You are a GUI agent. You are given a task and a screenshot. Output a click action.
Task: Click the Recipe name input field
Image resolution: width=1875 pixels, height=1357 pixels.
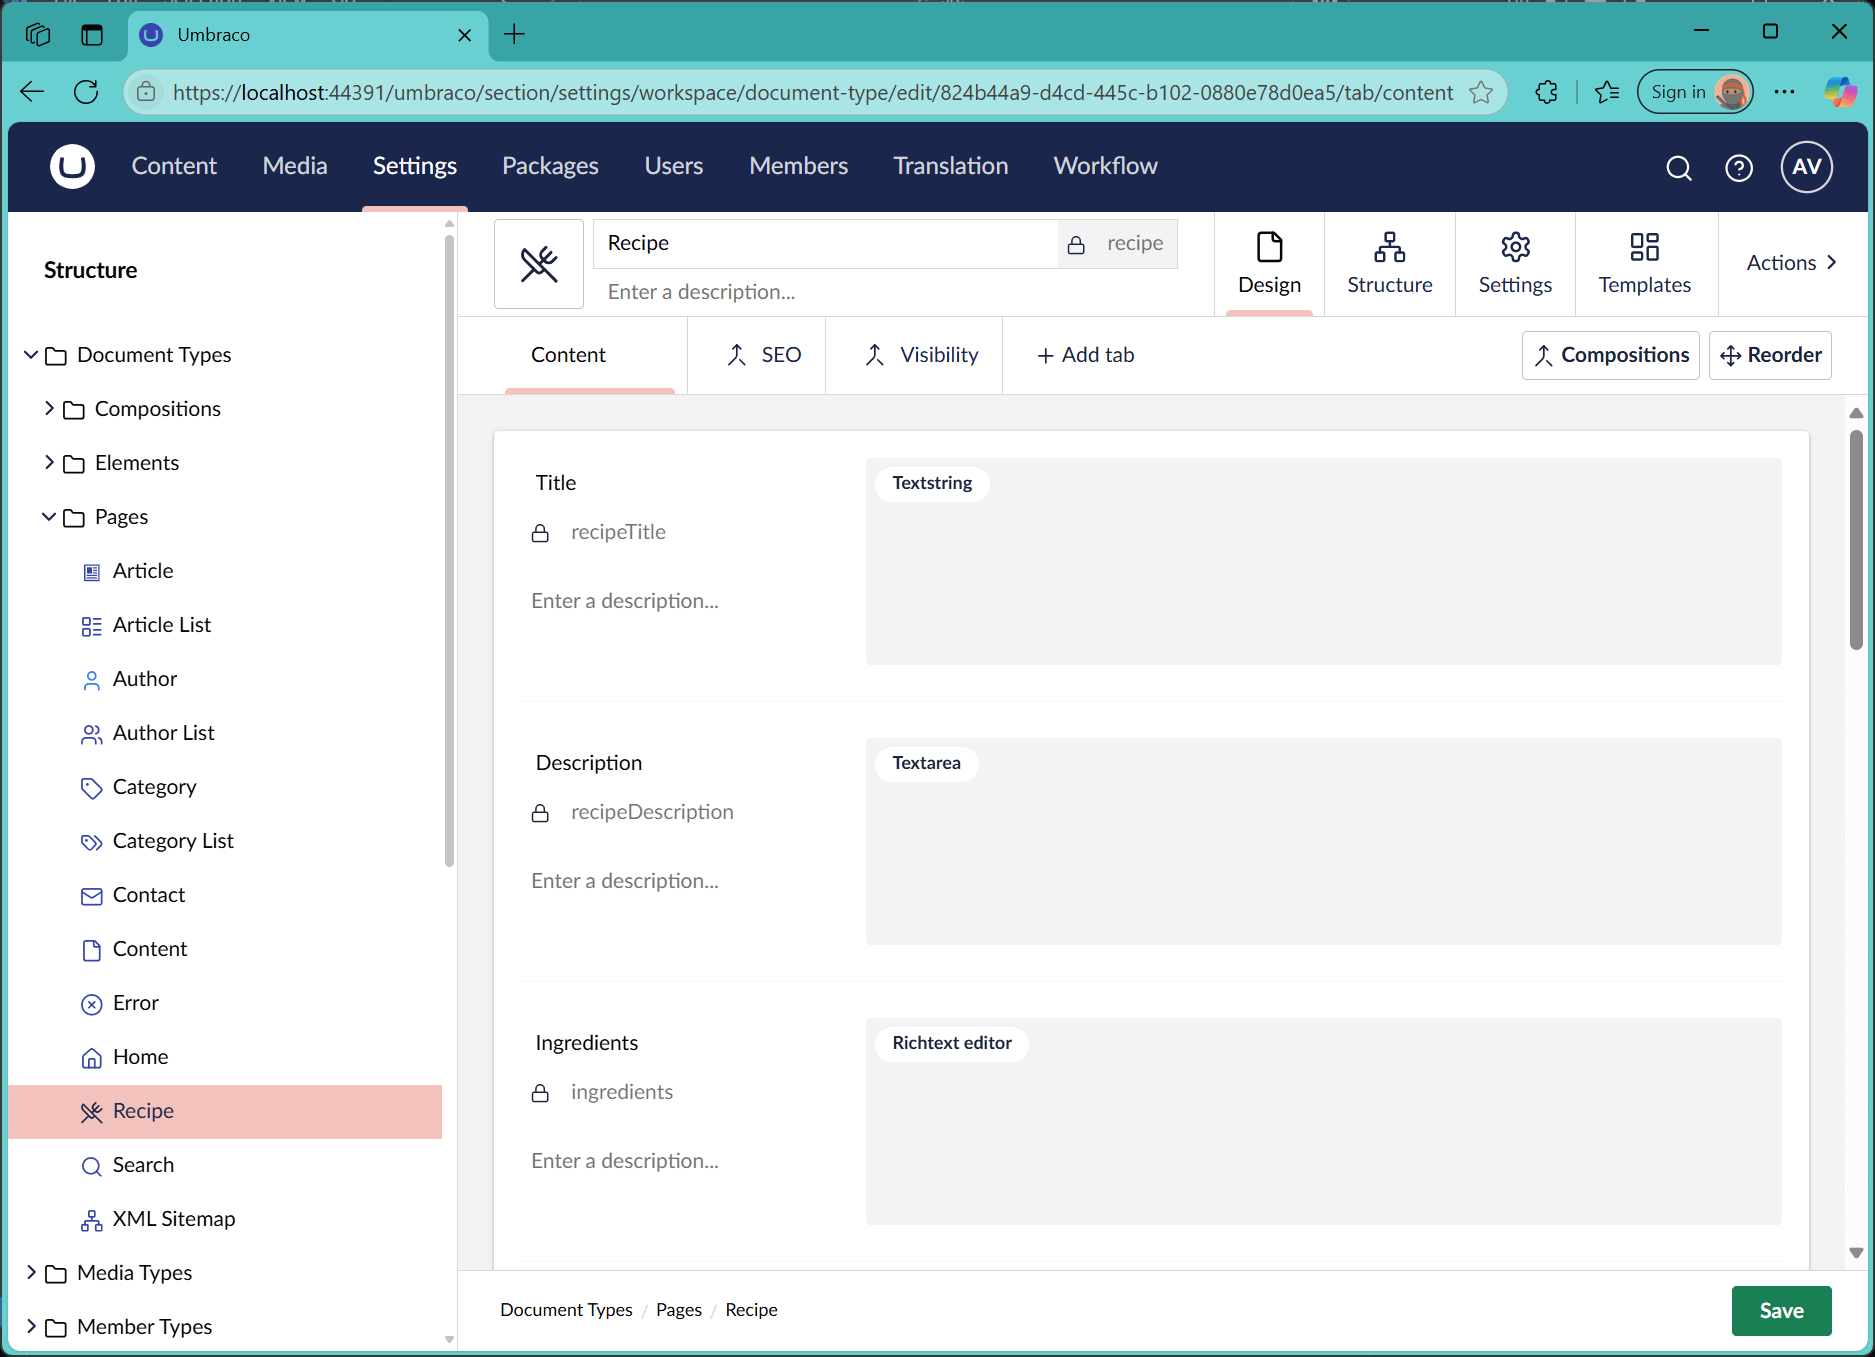click(x=826, y=244)
